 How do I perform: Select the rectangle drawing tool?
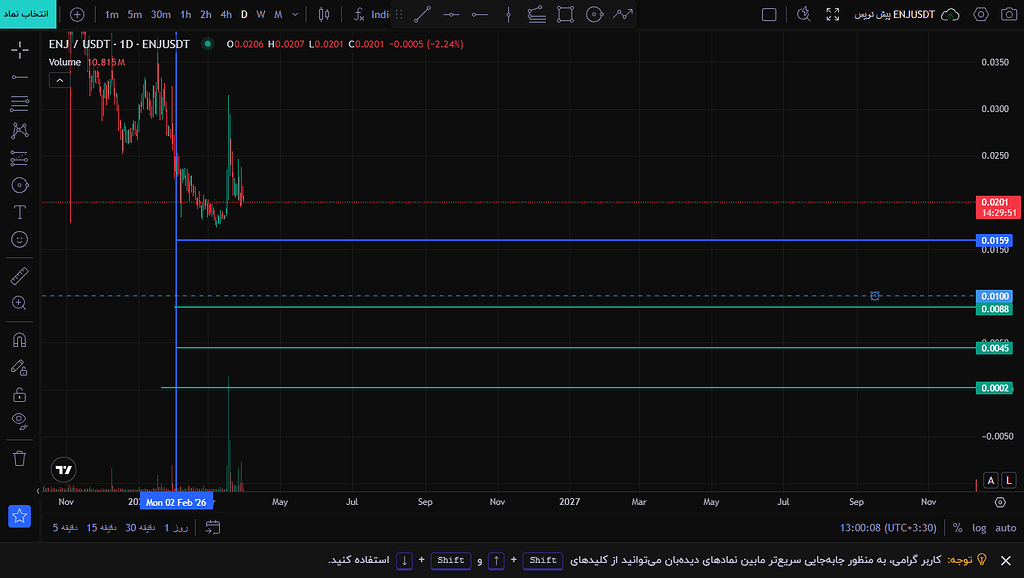coord(567,16)
